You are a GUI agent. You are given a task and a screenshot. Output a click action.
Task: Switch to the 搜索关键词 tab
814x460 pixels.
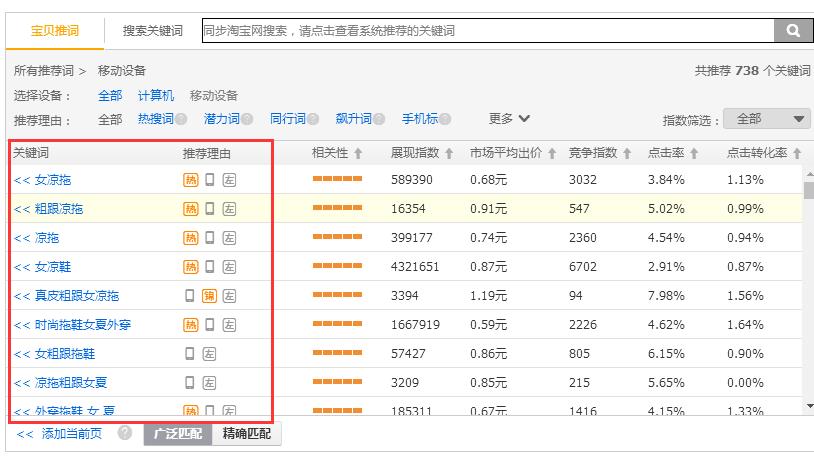(152, 31)
